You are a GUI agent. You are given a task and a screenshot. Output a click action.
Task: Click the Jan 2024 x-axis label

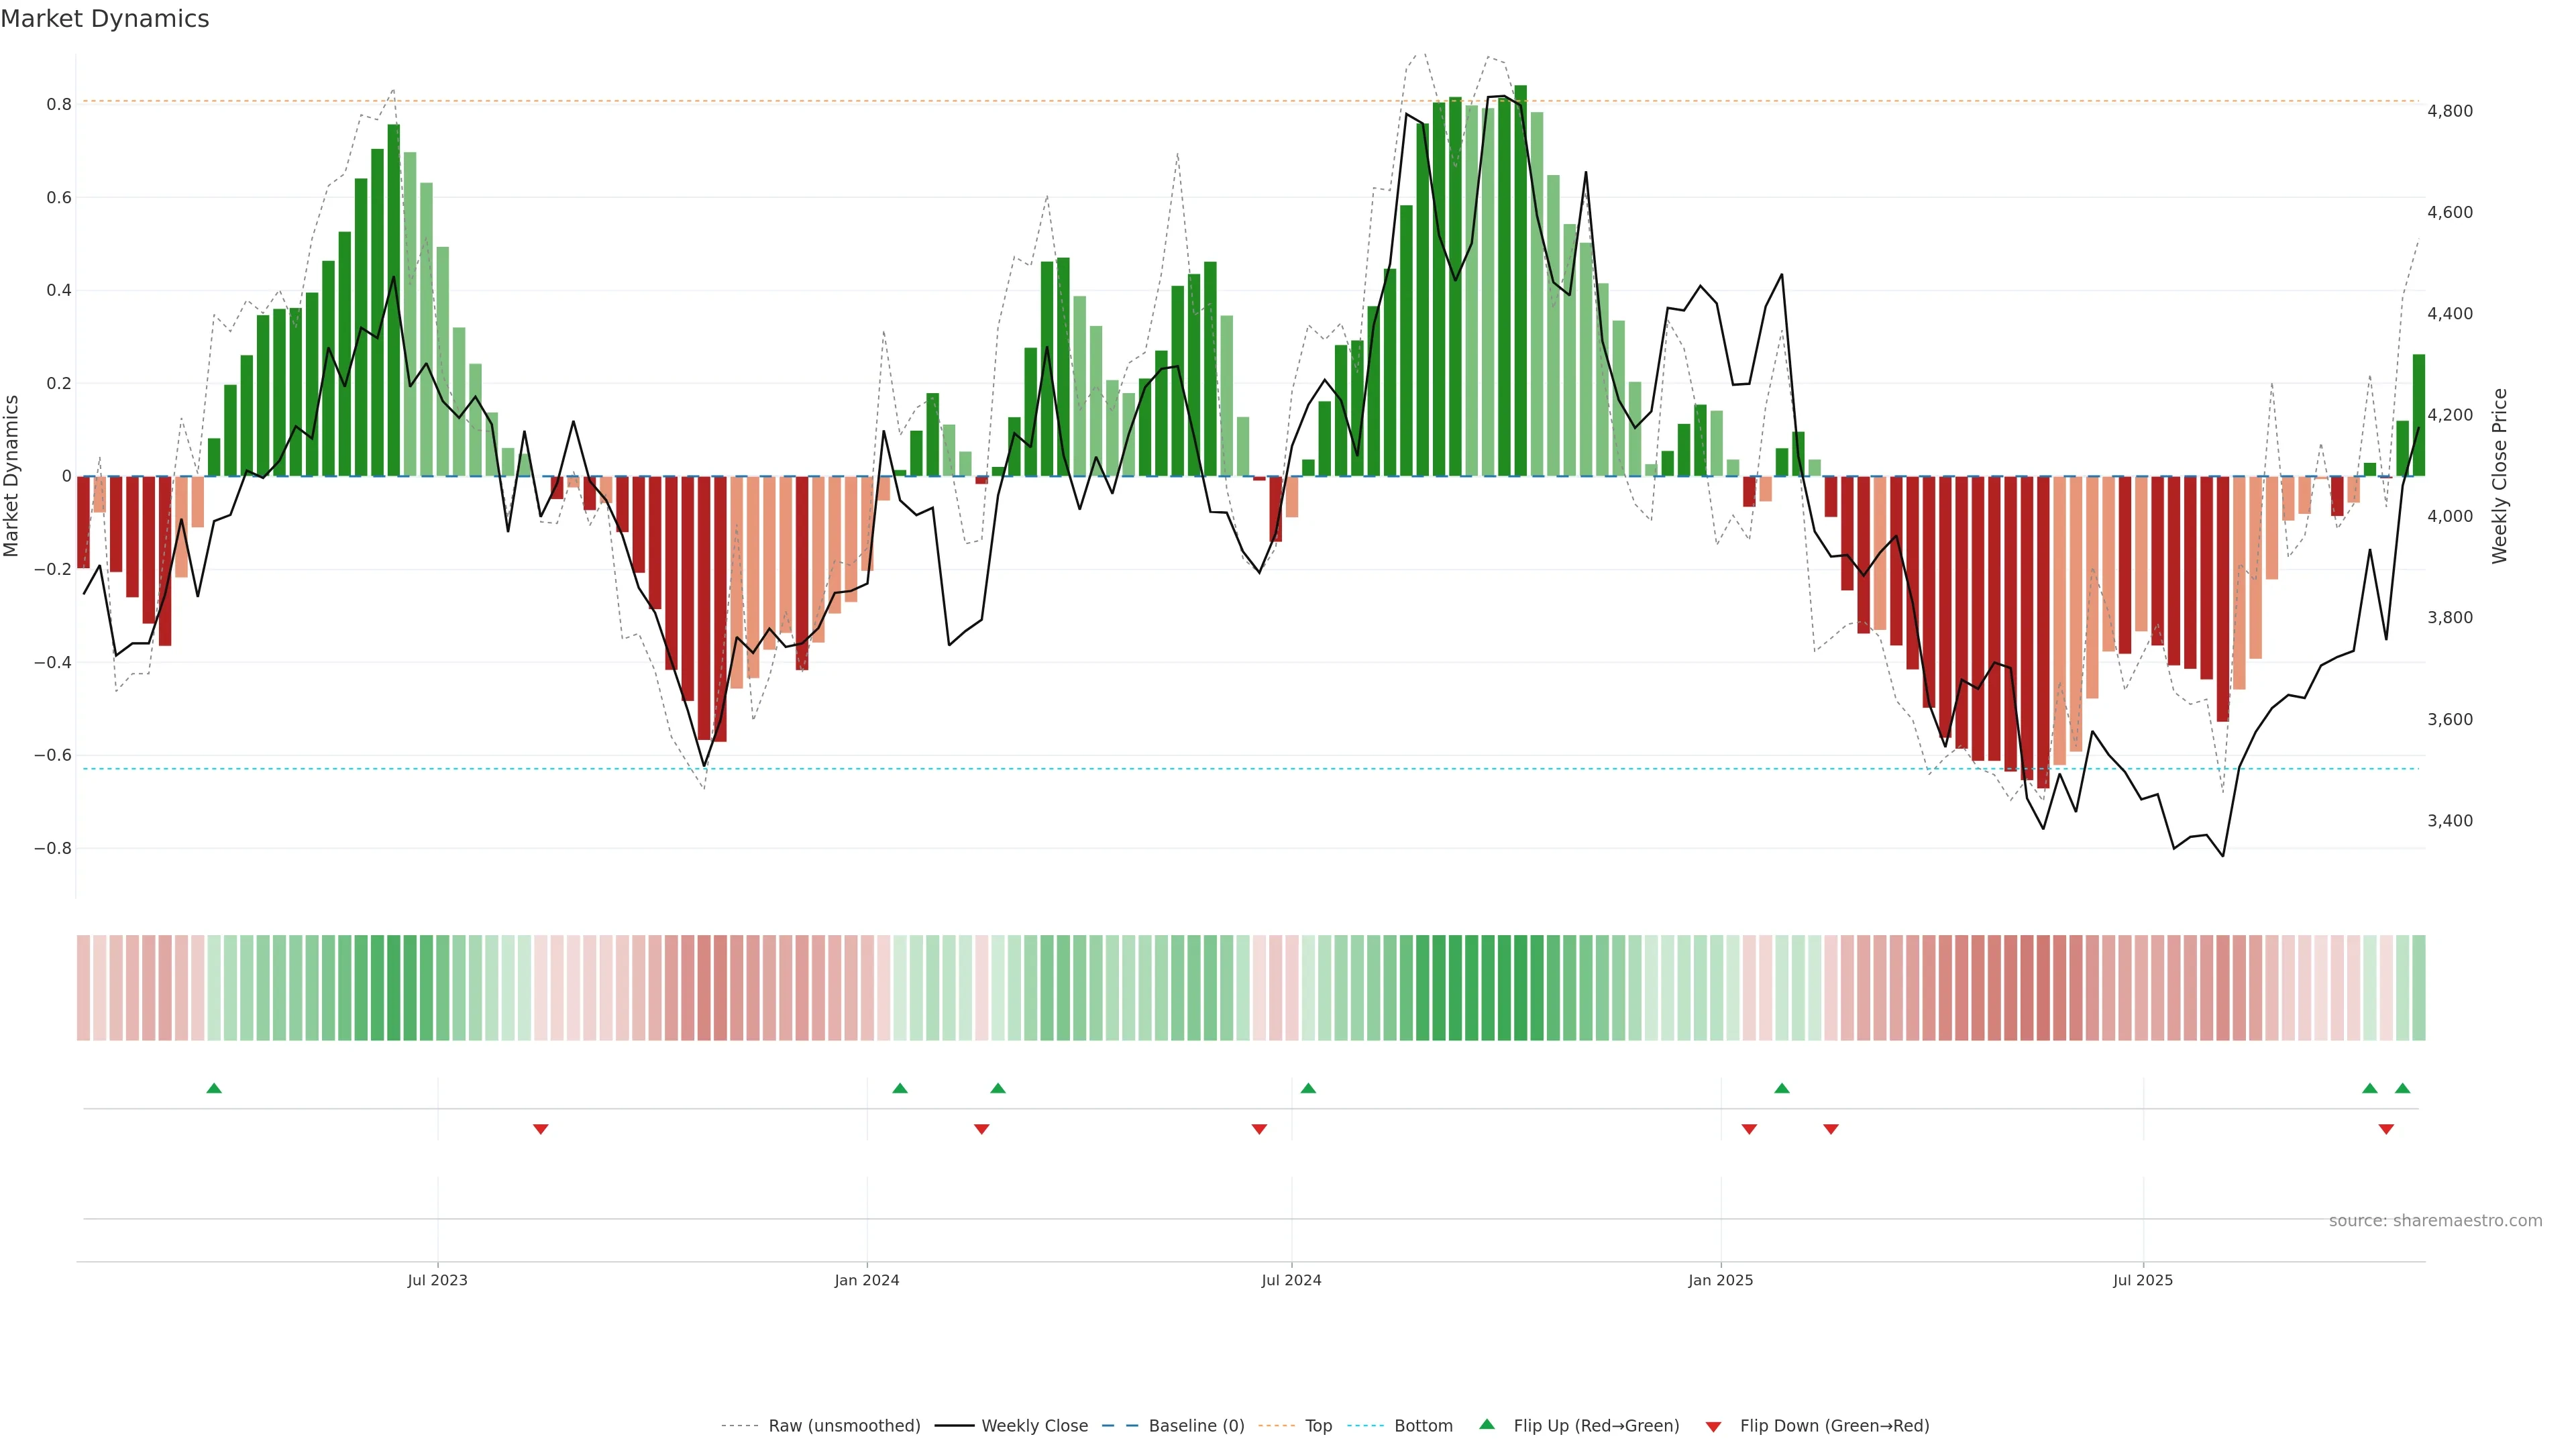tap(867, 1280)
